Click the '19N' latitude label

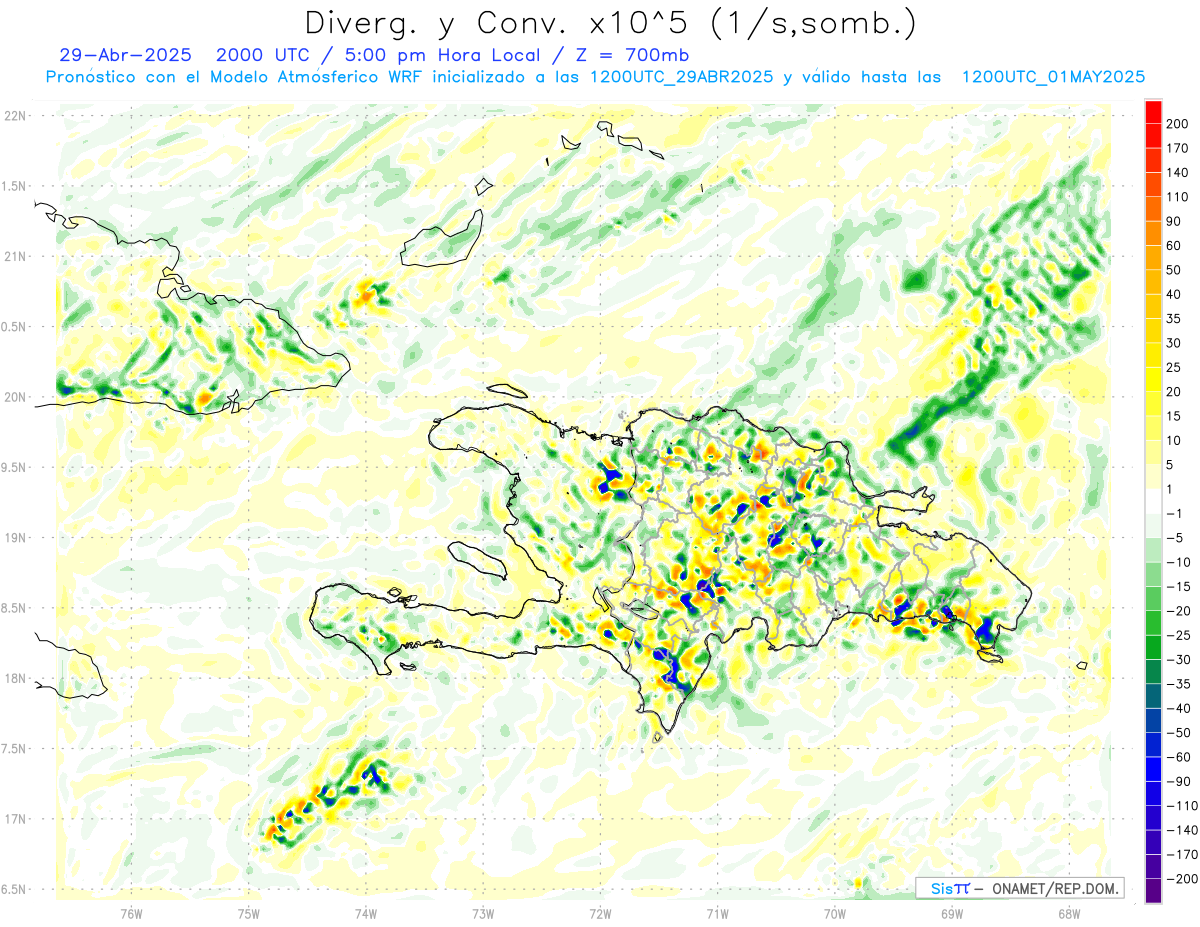coord(15,538)
